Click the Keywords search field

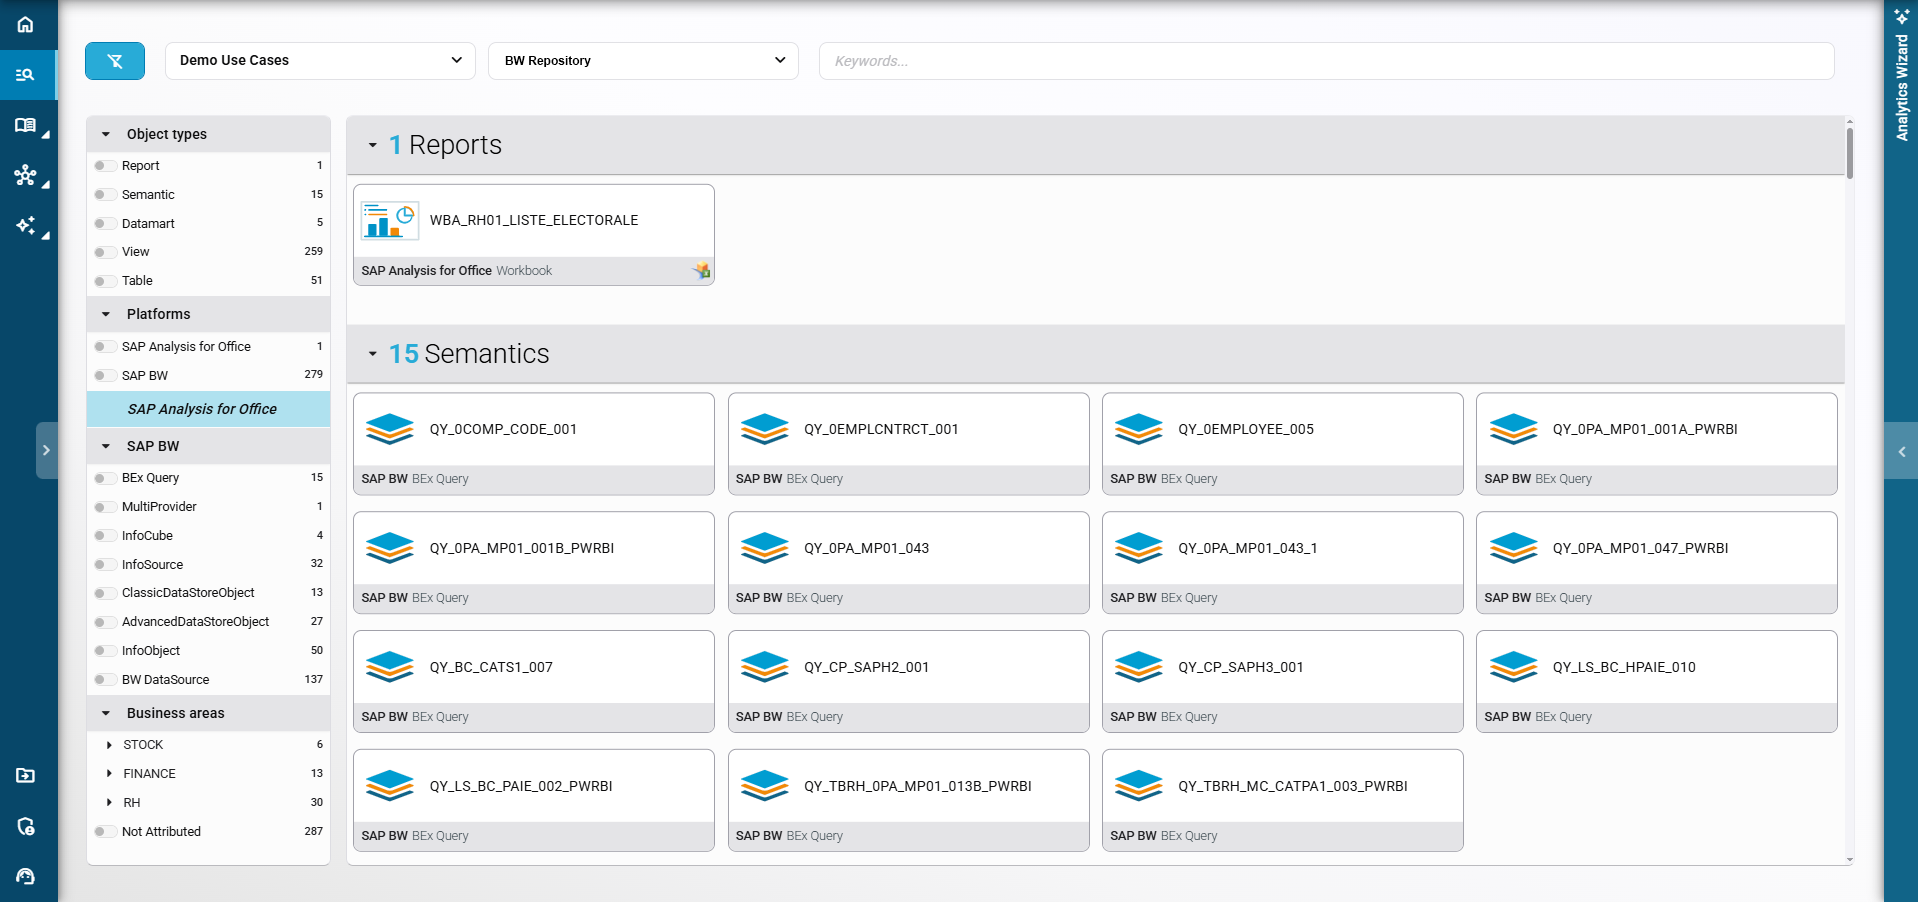pos(1325,61)
